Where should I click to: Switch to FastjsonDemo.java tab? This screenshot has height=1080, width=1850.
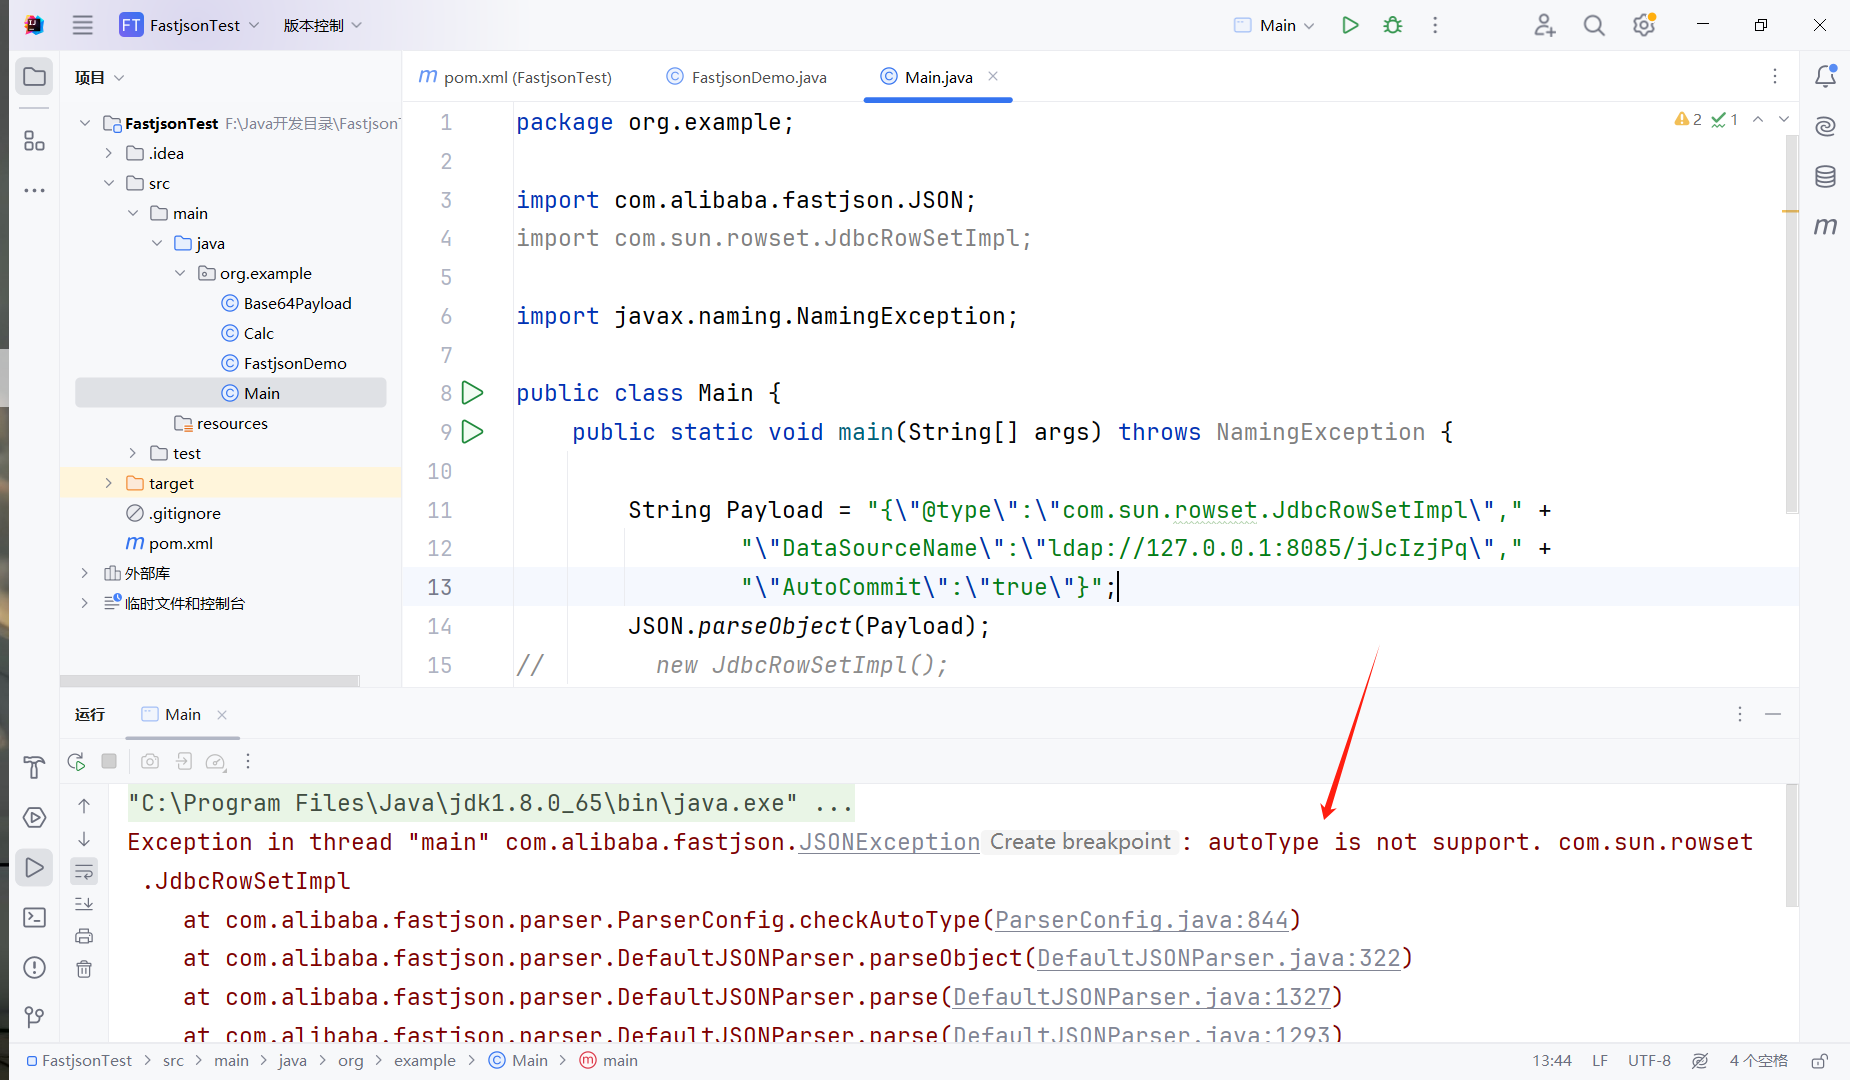click(x=747, y=77)
